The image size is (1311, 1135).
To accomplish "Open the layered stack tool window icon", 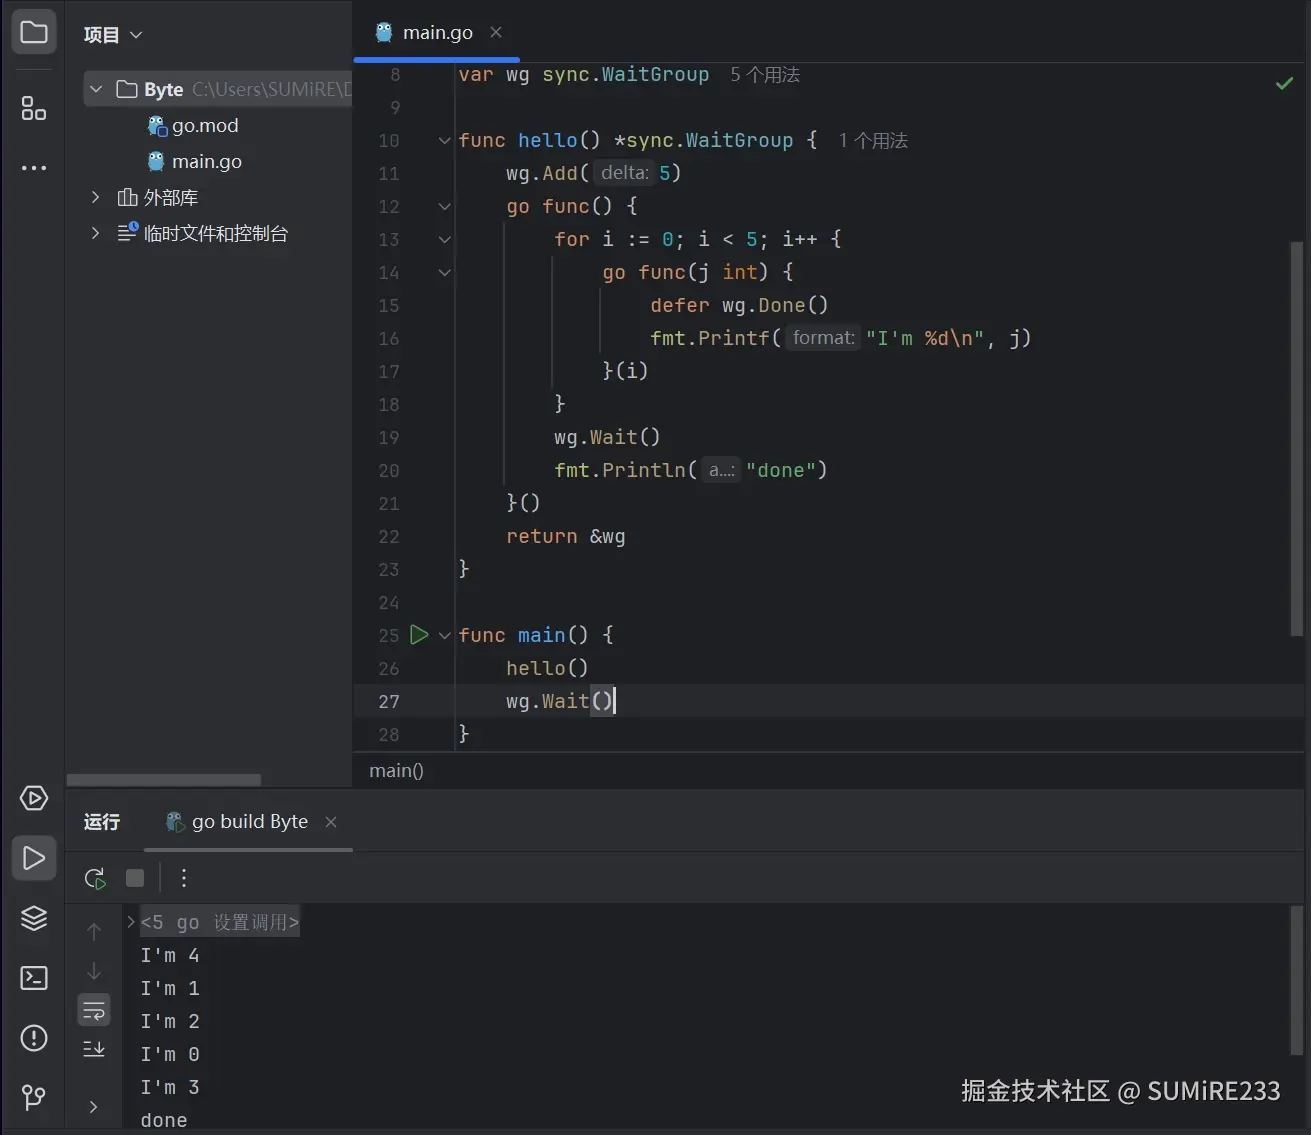I will click(x=34, y=918).
